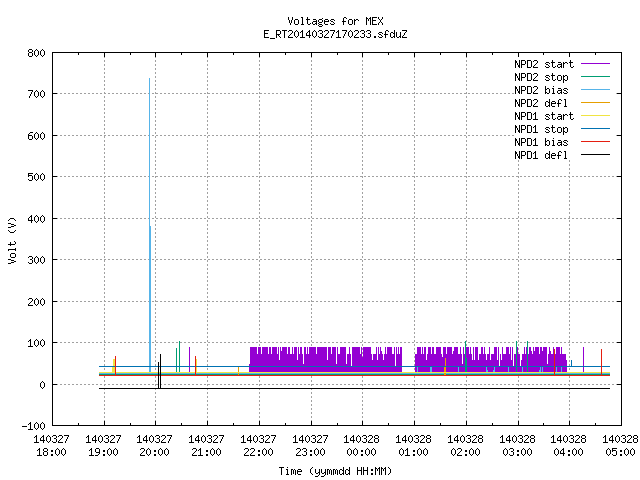The width and height of the screenshot is (640, 480).
Task: Click the 500 label on the Y axis
Action: pyautogui.click(x=36, y=177)
